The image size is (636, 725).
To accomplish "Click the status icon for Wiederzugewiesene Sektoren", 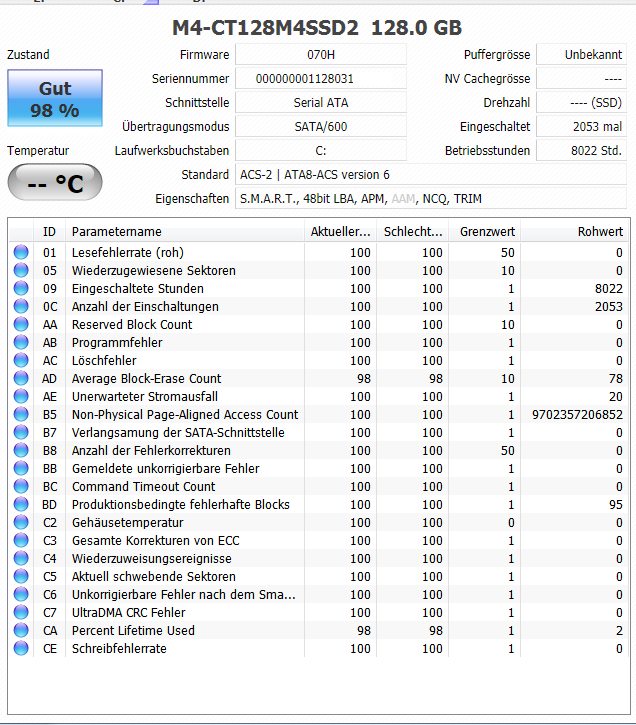I will point(21,270).
